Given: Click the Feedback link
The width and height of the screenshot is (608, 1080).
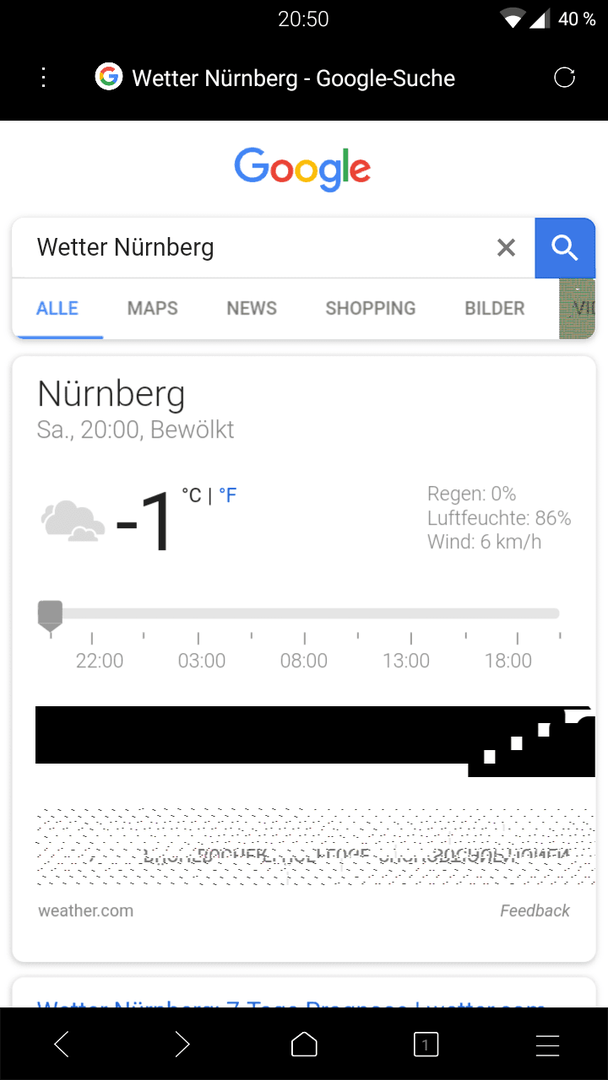Looking at the screenshot, I should pyautogui.click(x=535, y=911).
